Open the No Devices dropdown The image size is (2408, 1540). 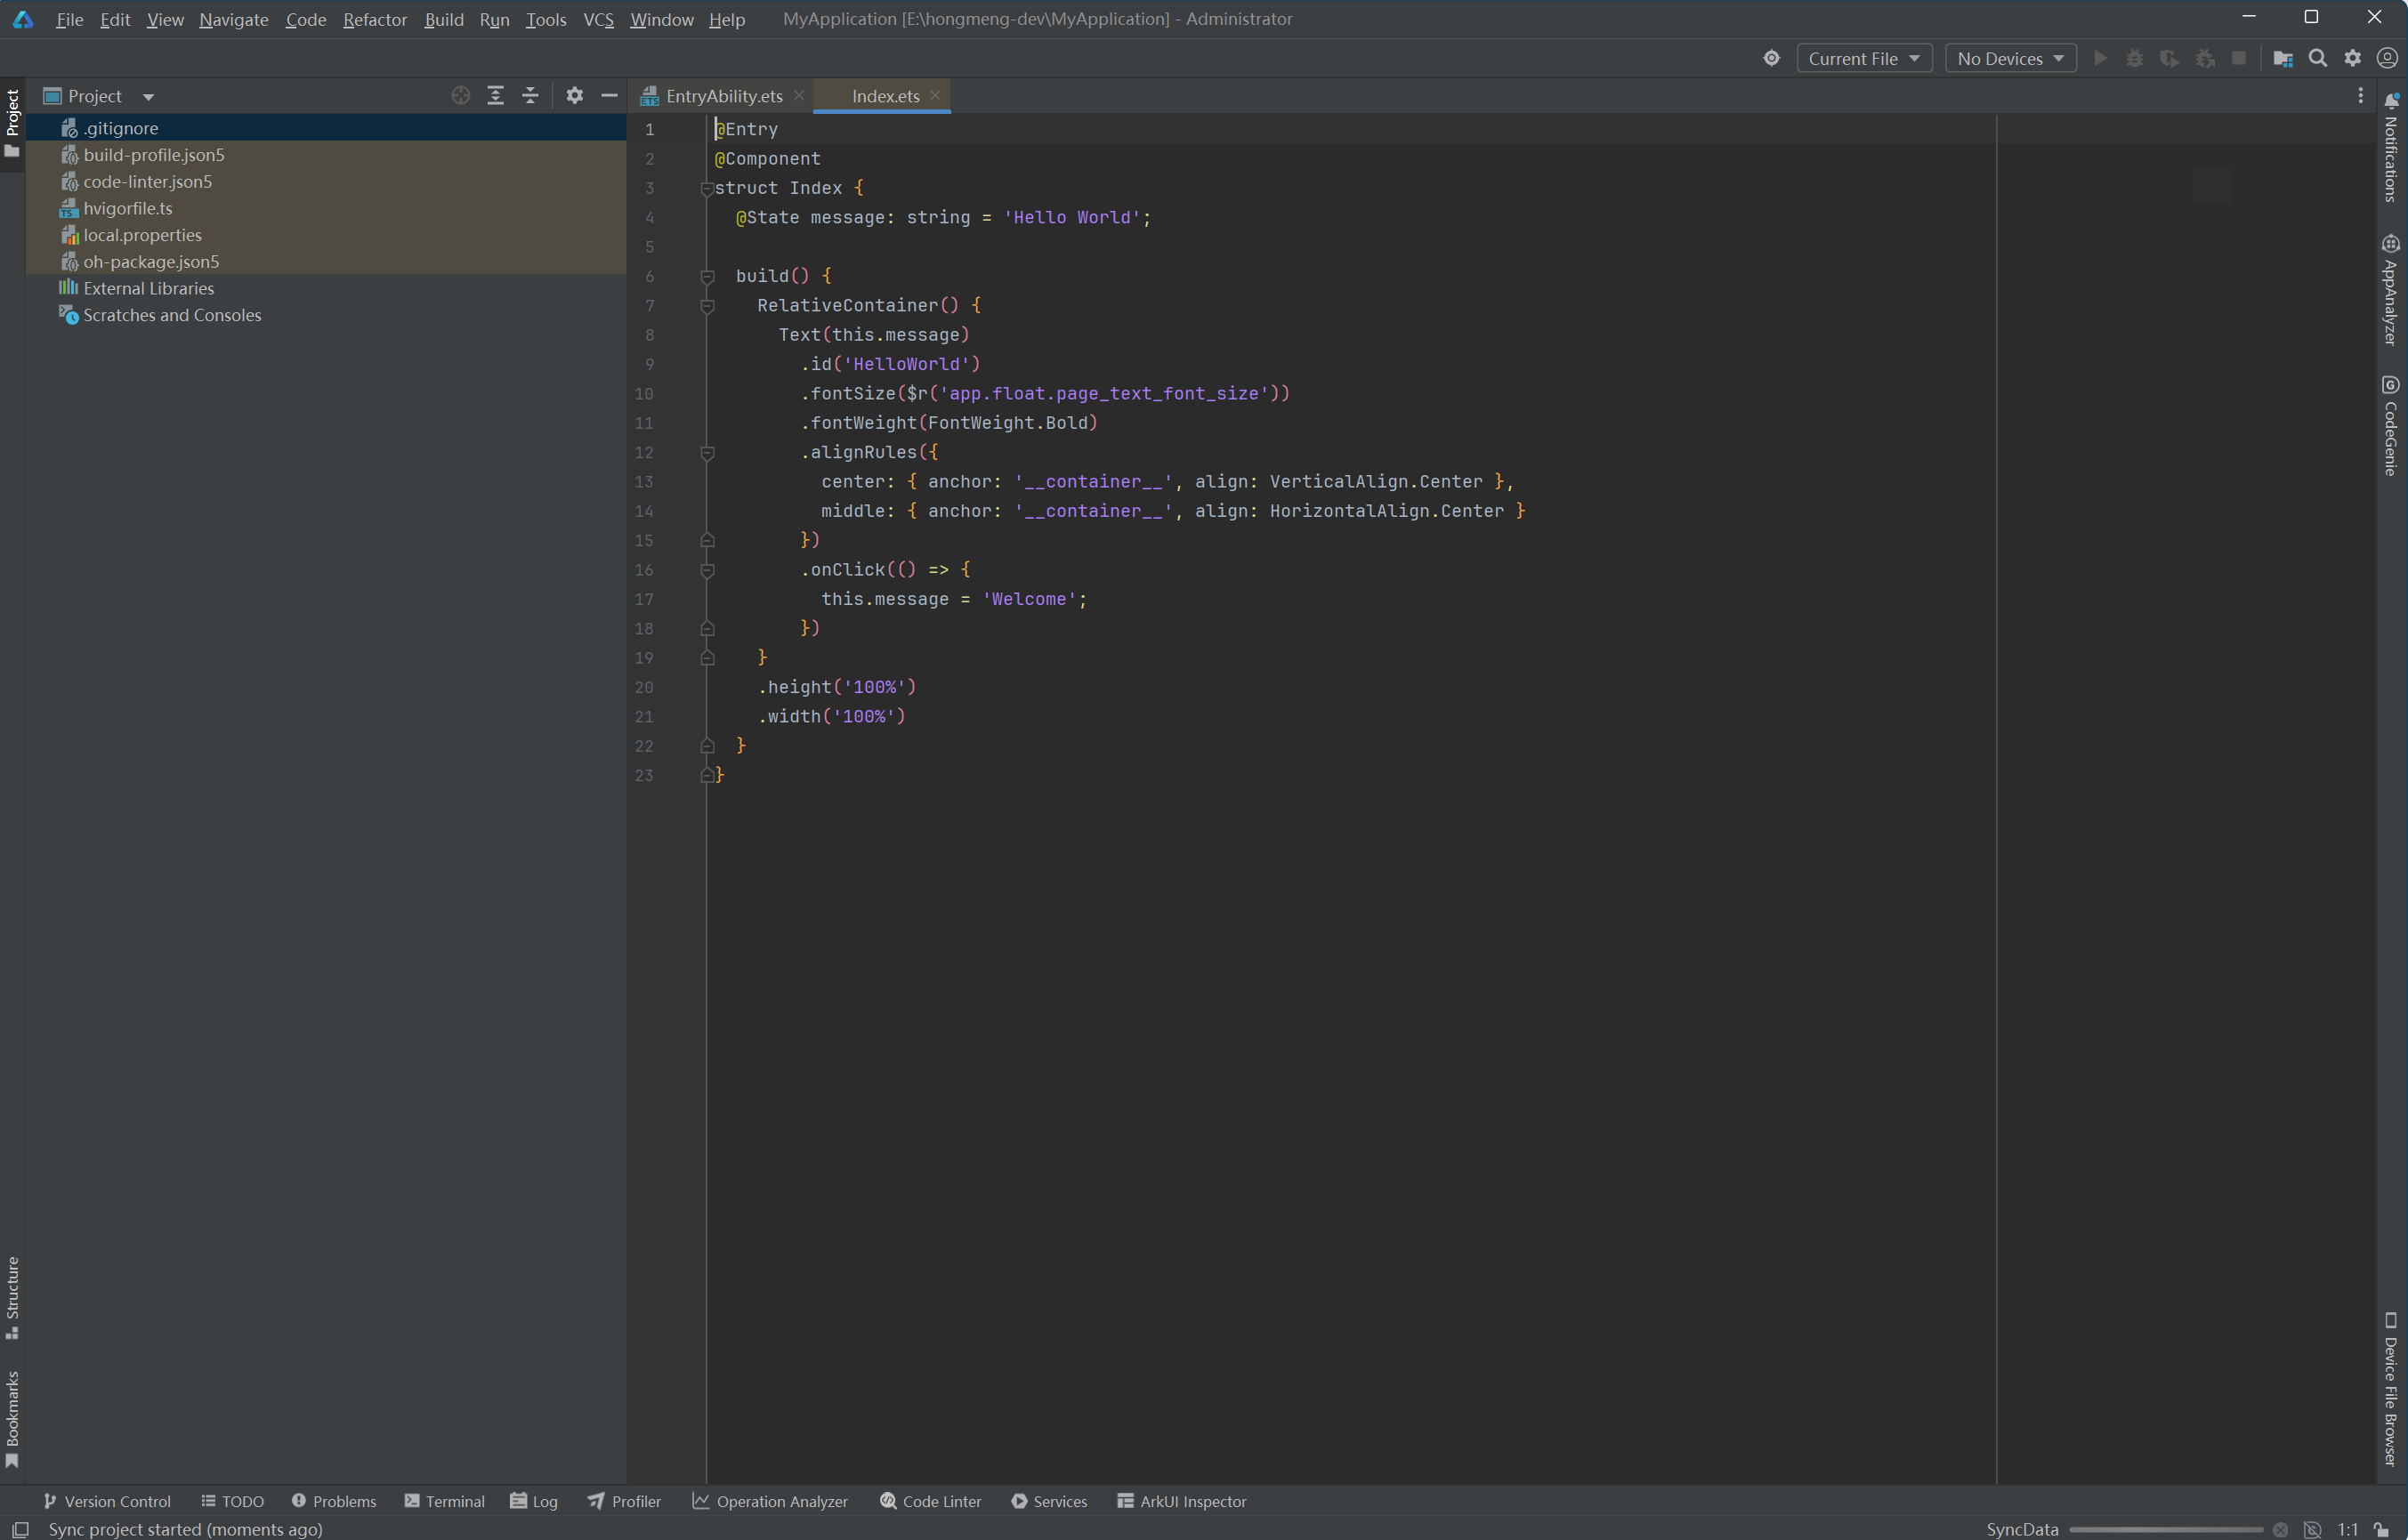point(2010,58)
